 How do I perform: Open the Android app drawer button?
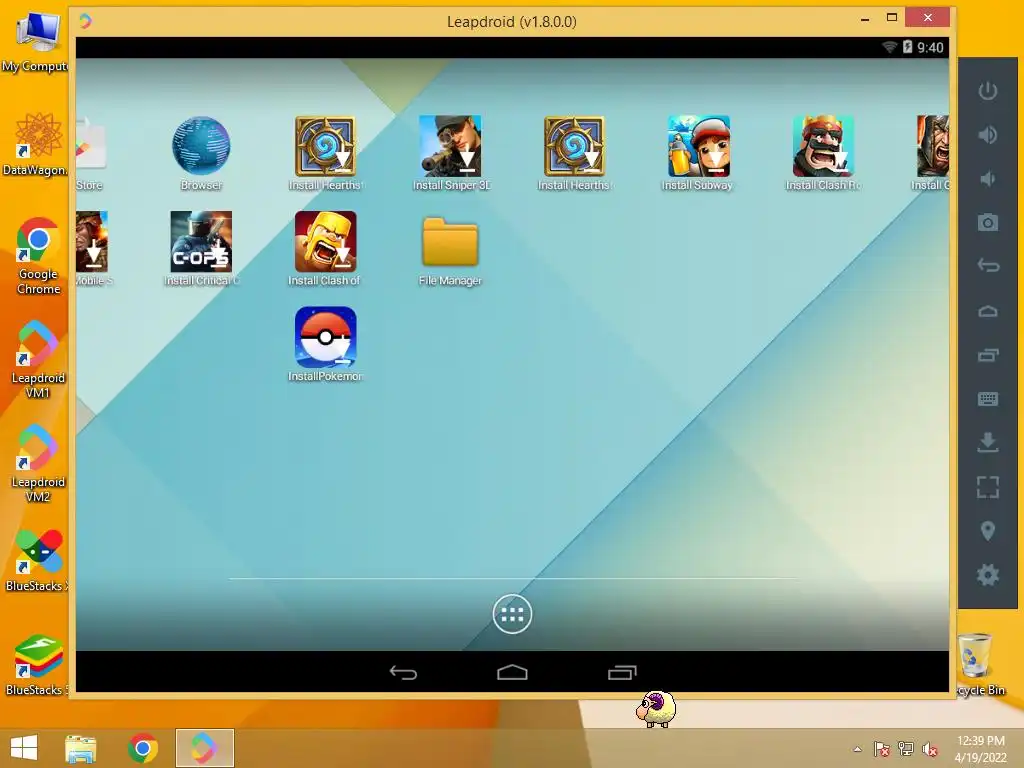512,614
